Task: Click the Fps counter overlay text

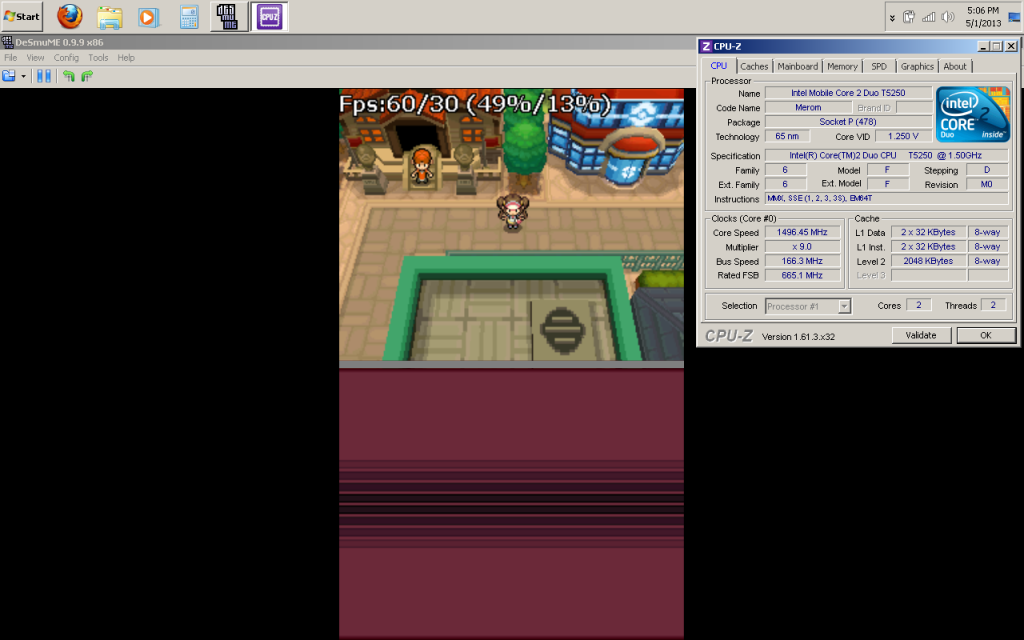Action: 475,103
